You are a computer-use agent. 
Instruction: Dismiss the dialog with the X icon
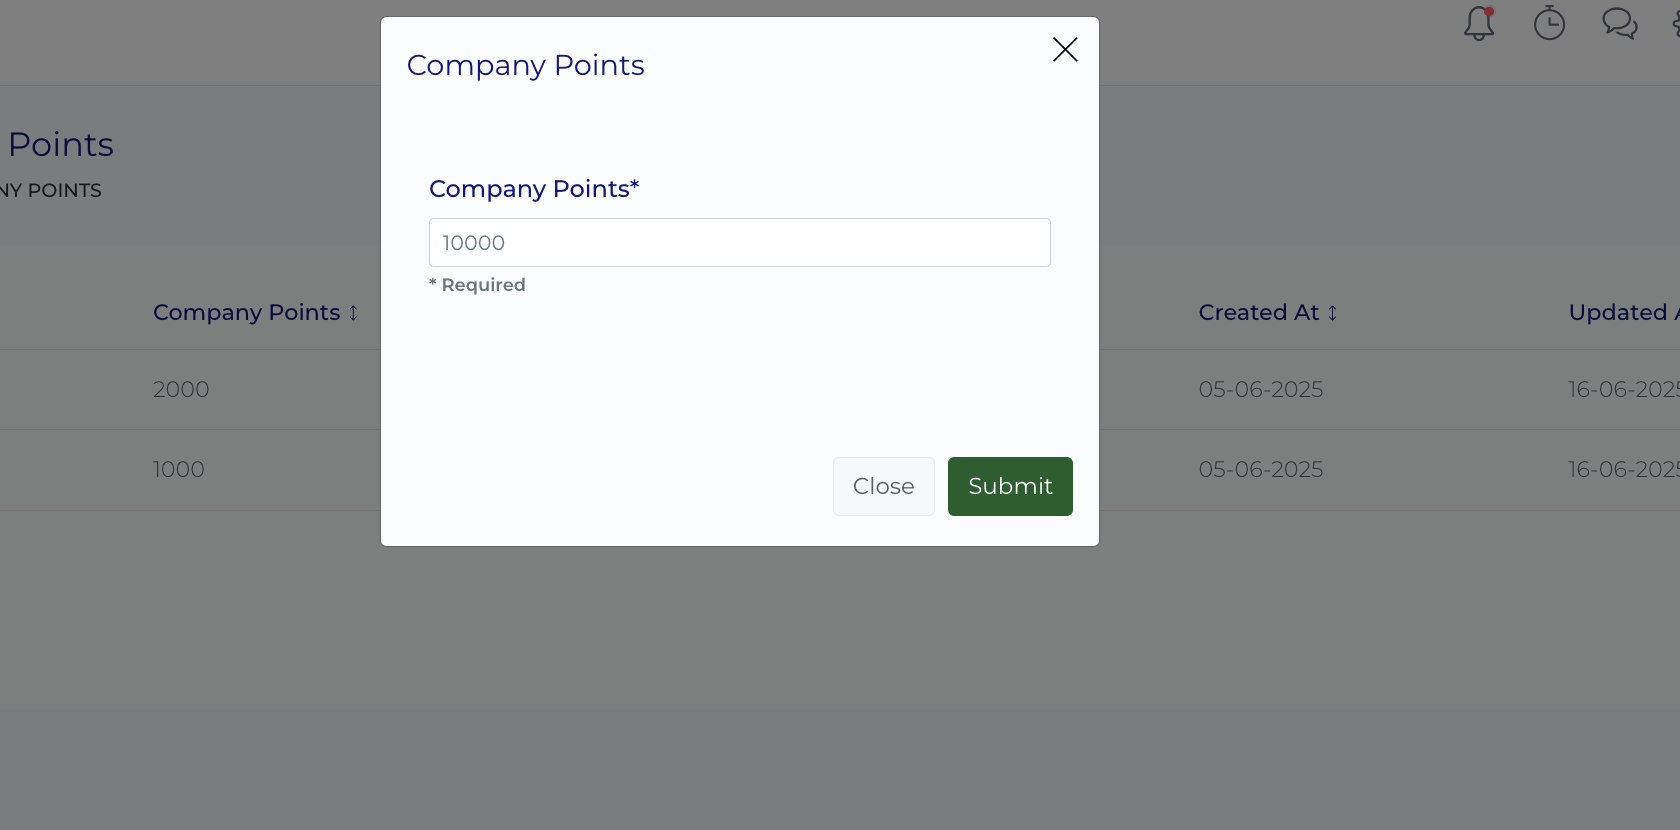(1065, 50)
